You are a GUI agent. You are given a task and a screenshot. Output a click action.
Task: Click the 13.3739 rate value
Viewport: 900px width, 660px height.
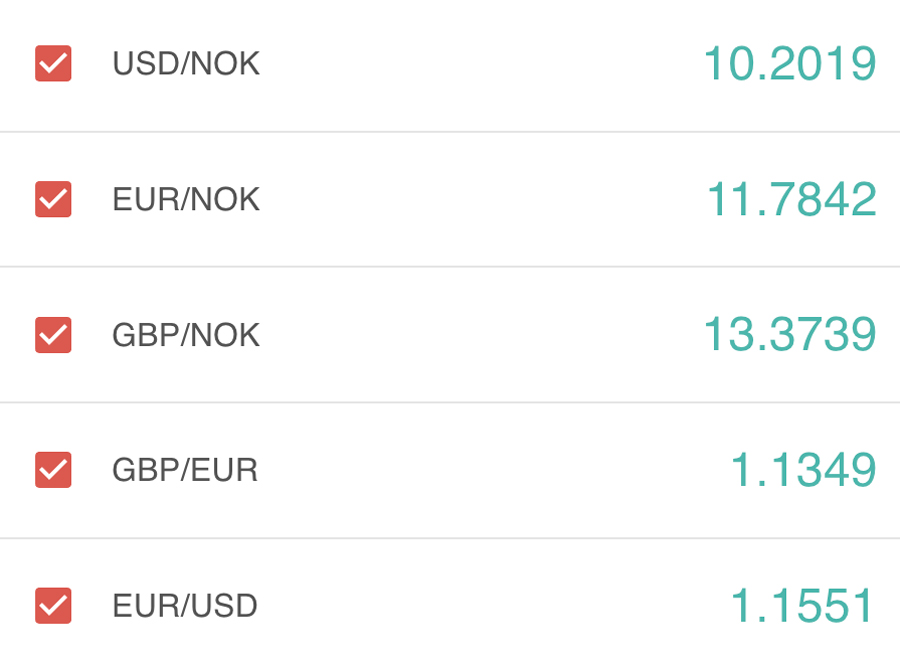(790, 334)
